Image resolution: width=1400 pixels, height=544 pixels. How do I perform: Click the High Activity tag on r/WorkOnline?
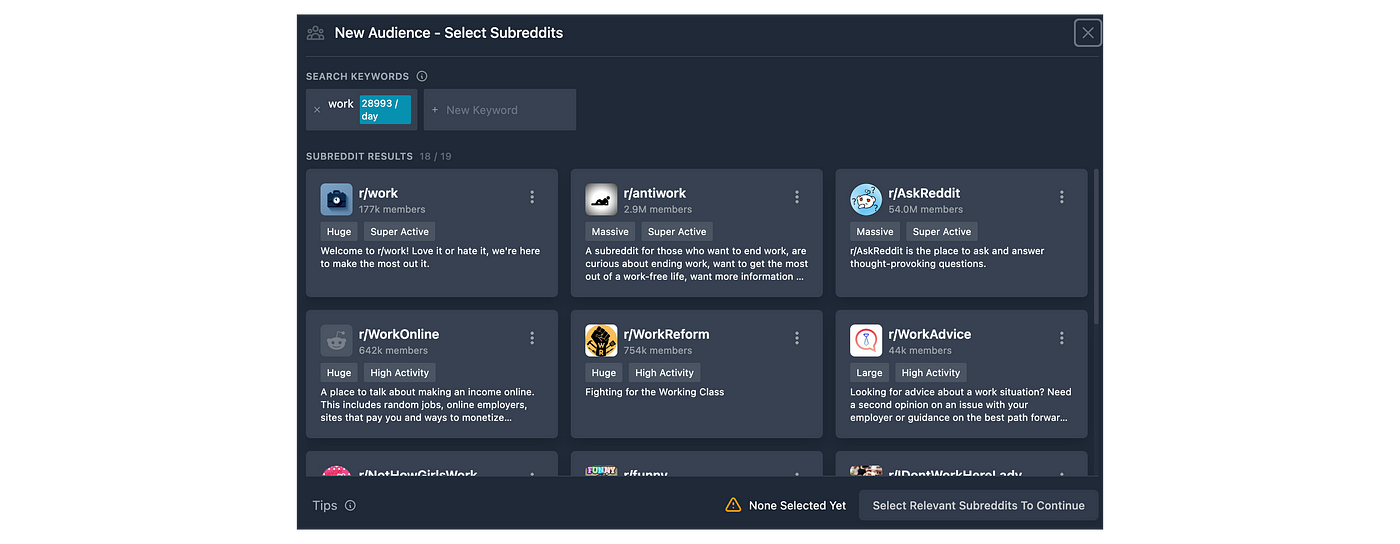399,373
